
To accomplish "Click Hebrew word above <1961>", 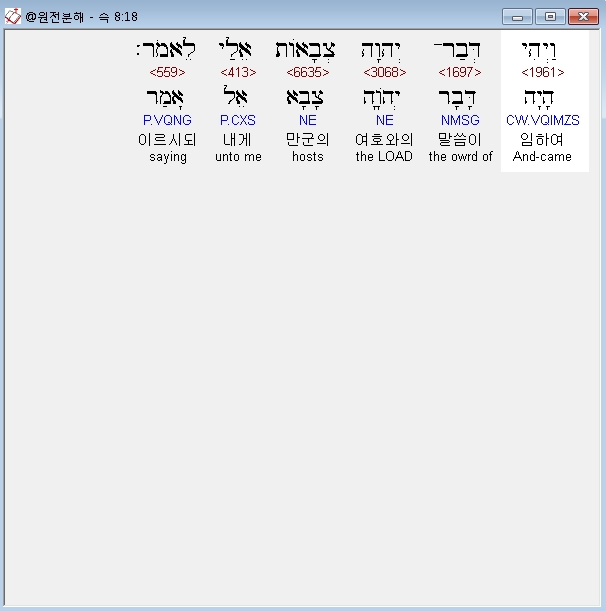I will 539,51.
